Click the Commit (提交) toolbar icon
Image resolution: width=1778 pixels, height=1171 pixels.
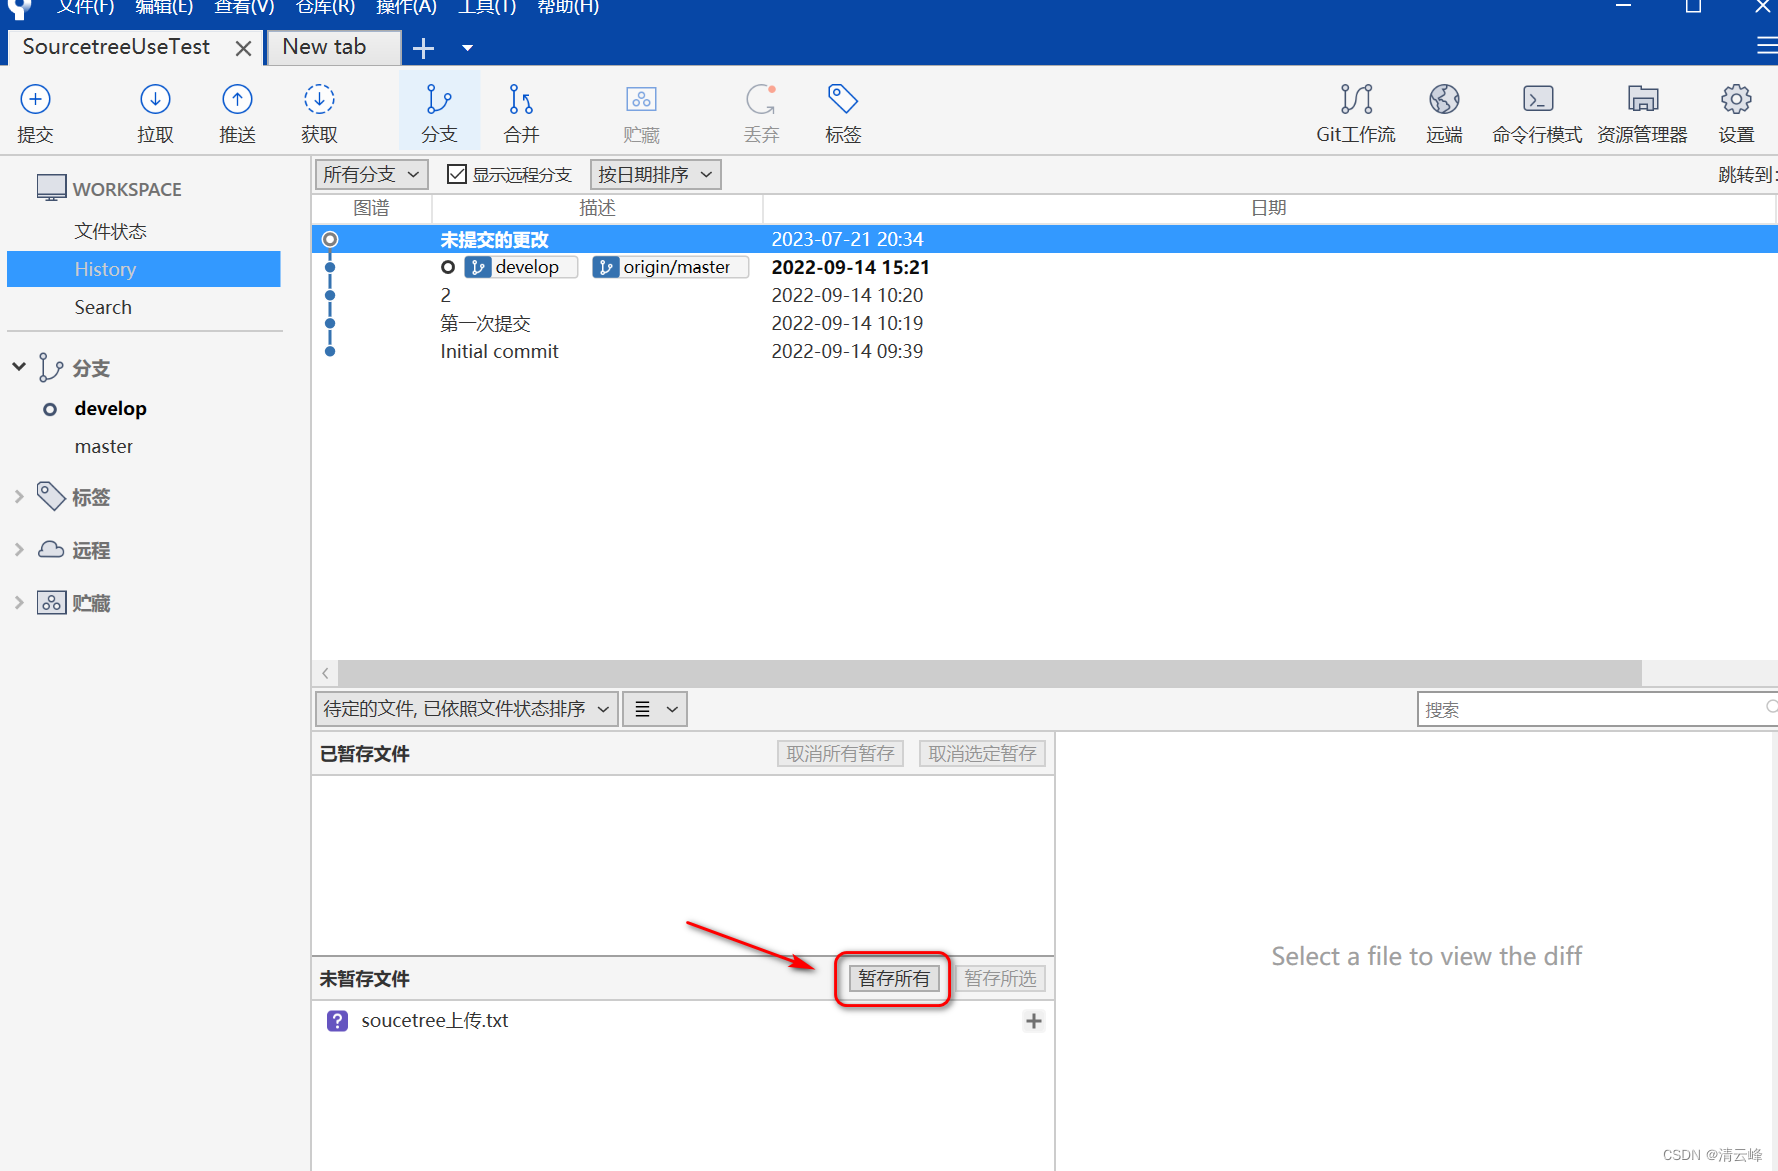35,99
